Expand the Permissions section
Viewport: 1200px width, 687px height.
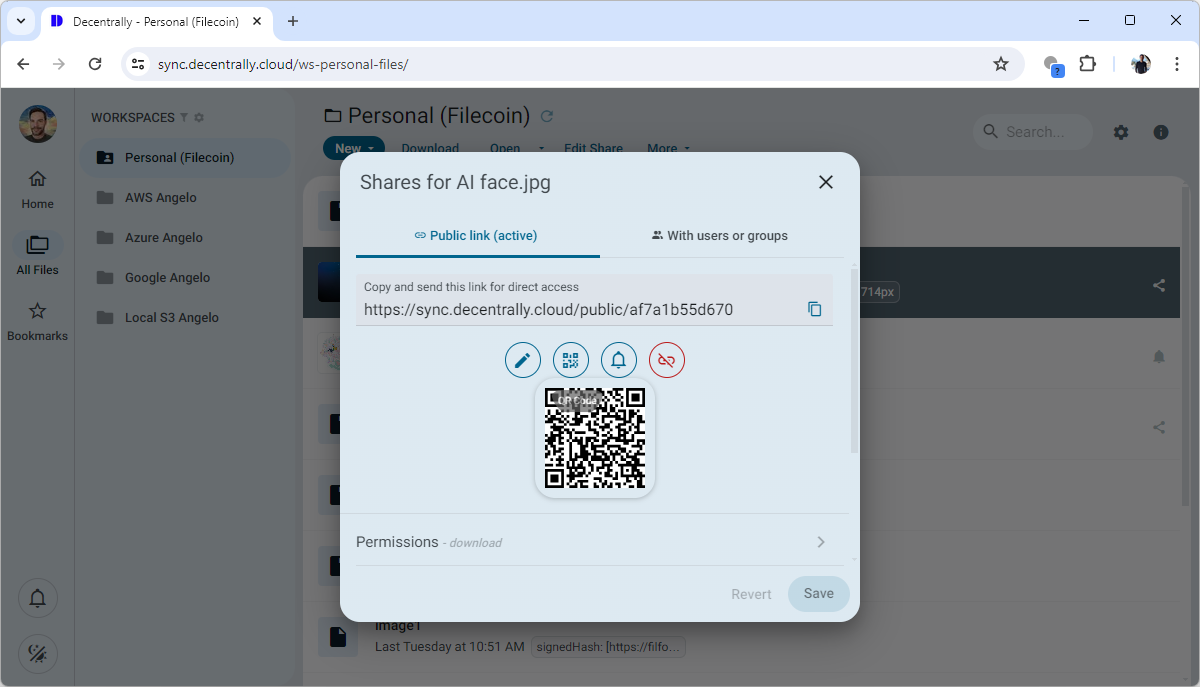point(594,542)
